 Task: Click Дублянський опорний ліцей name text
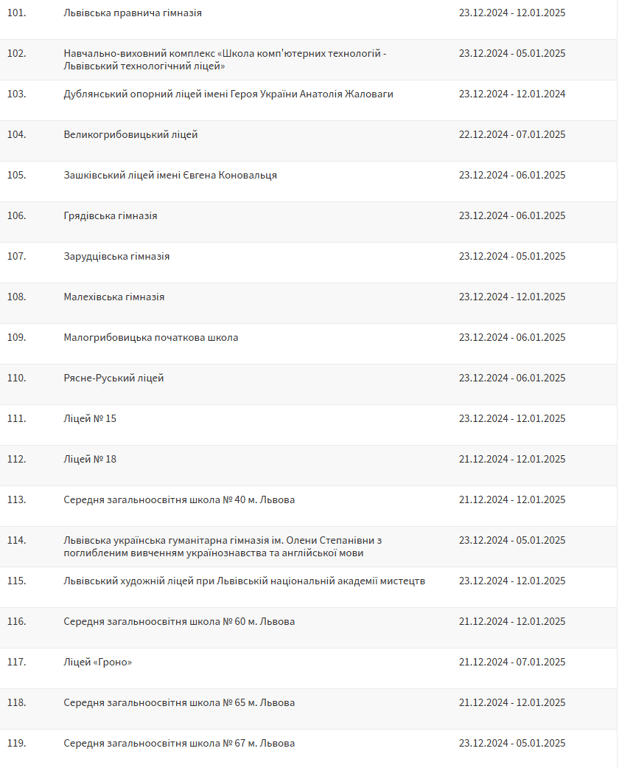click(228, 94)
